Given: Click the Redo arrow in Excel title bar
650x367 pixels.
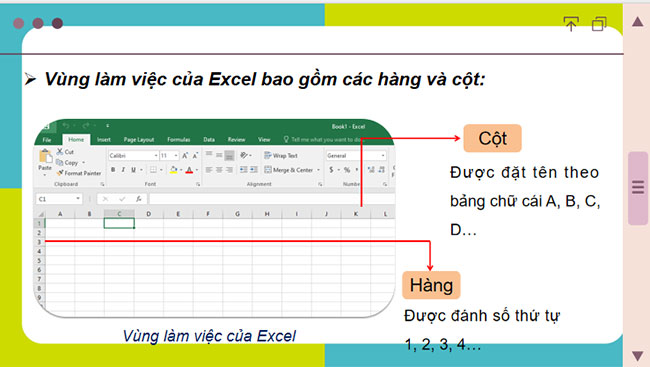Looking at the screenshot, I should 85,125.
